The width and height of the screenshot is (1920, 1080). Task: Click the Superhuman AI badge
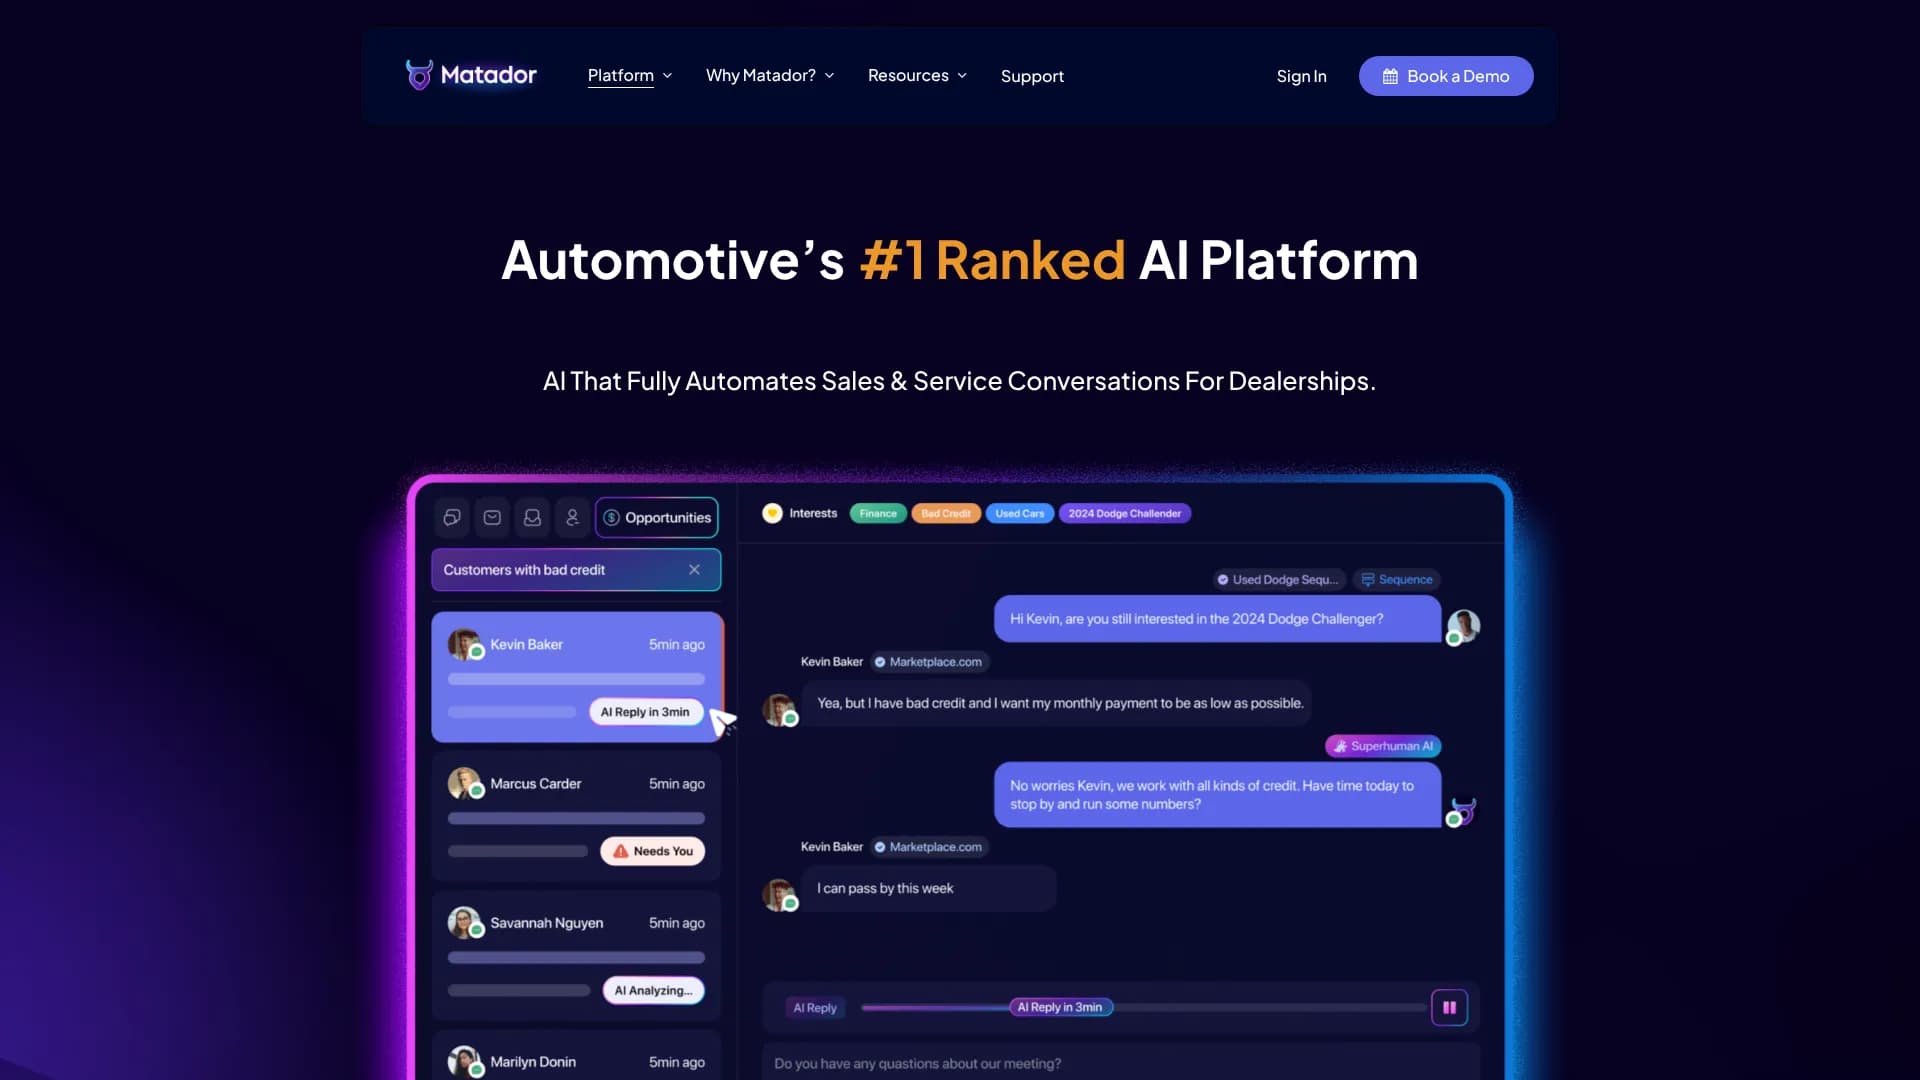click(1383, 746)
